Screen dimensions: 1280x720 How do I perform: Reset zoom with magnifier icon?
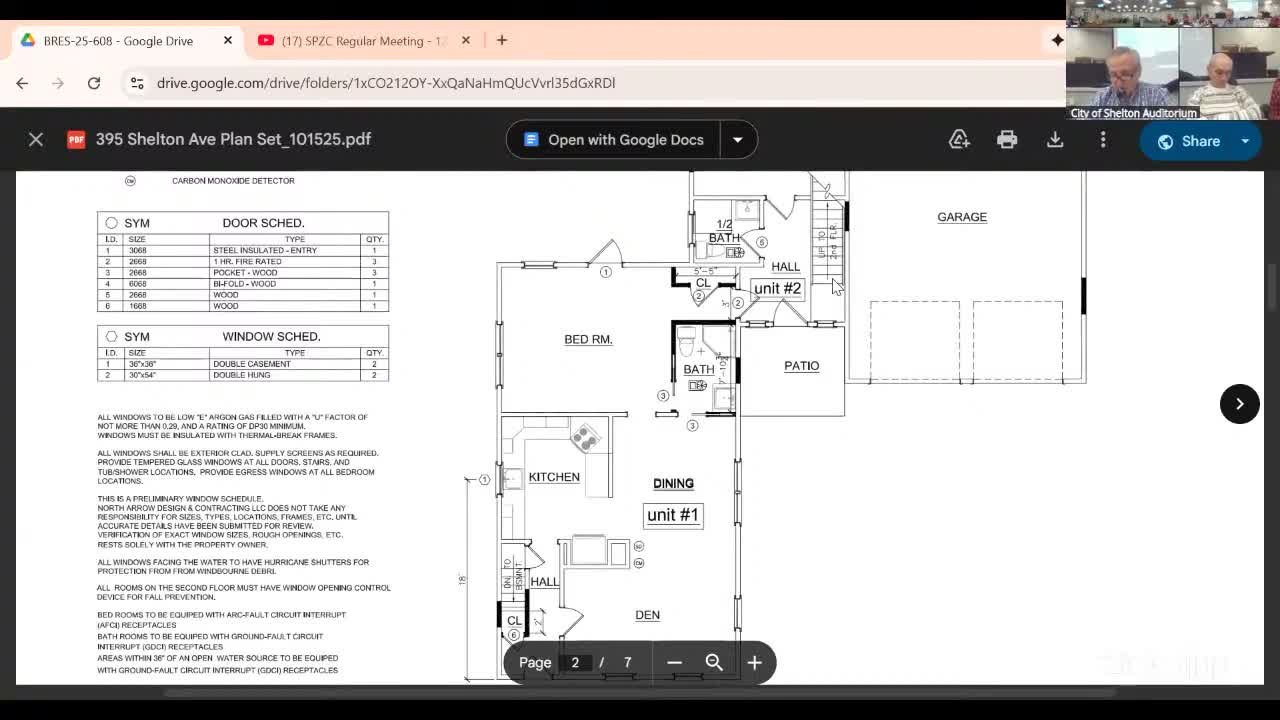click(x=714, y=662)
